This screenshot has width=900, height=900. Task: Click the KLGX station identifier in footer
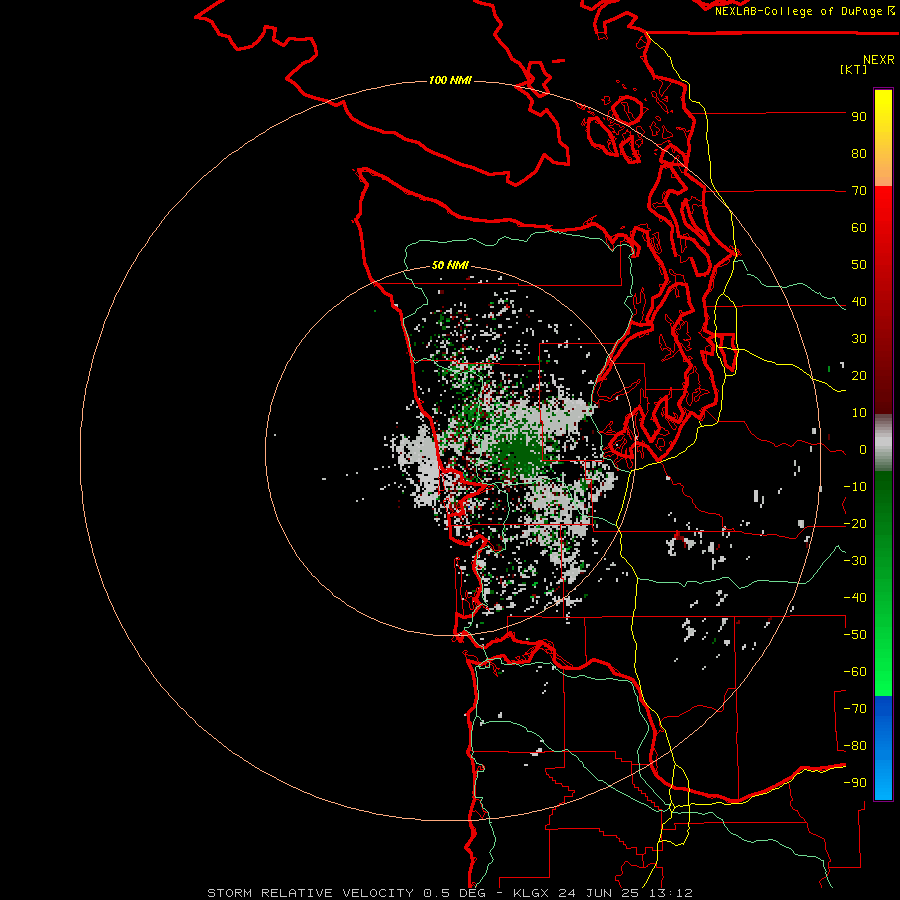[x=532, y=893]
